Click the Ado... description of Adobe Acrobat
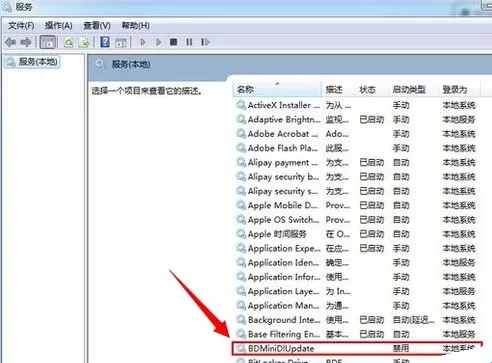The width and height of the screenshot is (492, 363). click(x=337, y=134)
